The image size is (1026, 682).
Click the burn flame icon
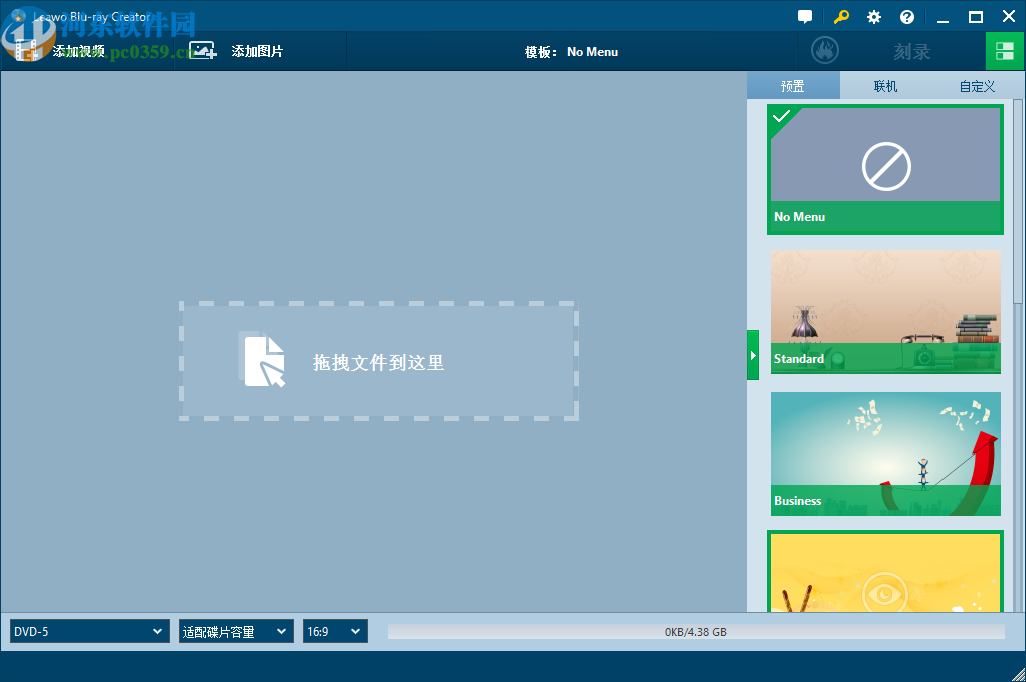point(824,50)
